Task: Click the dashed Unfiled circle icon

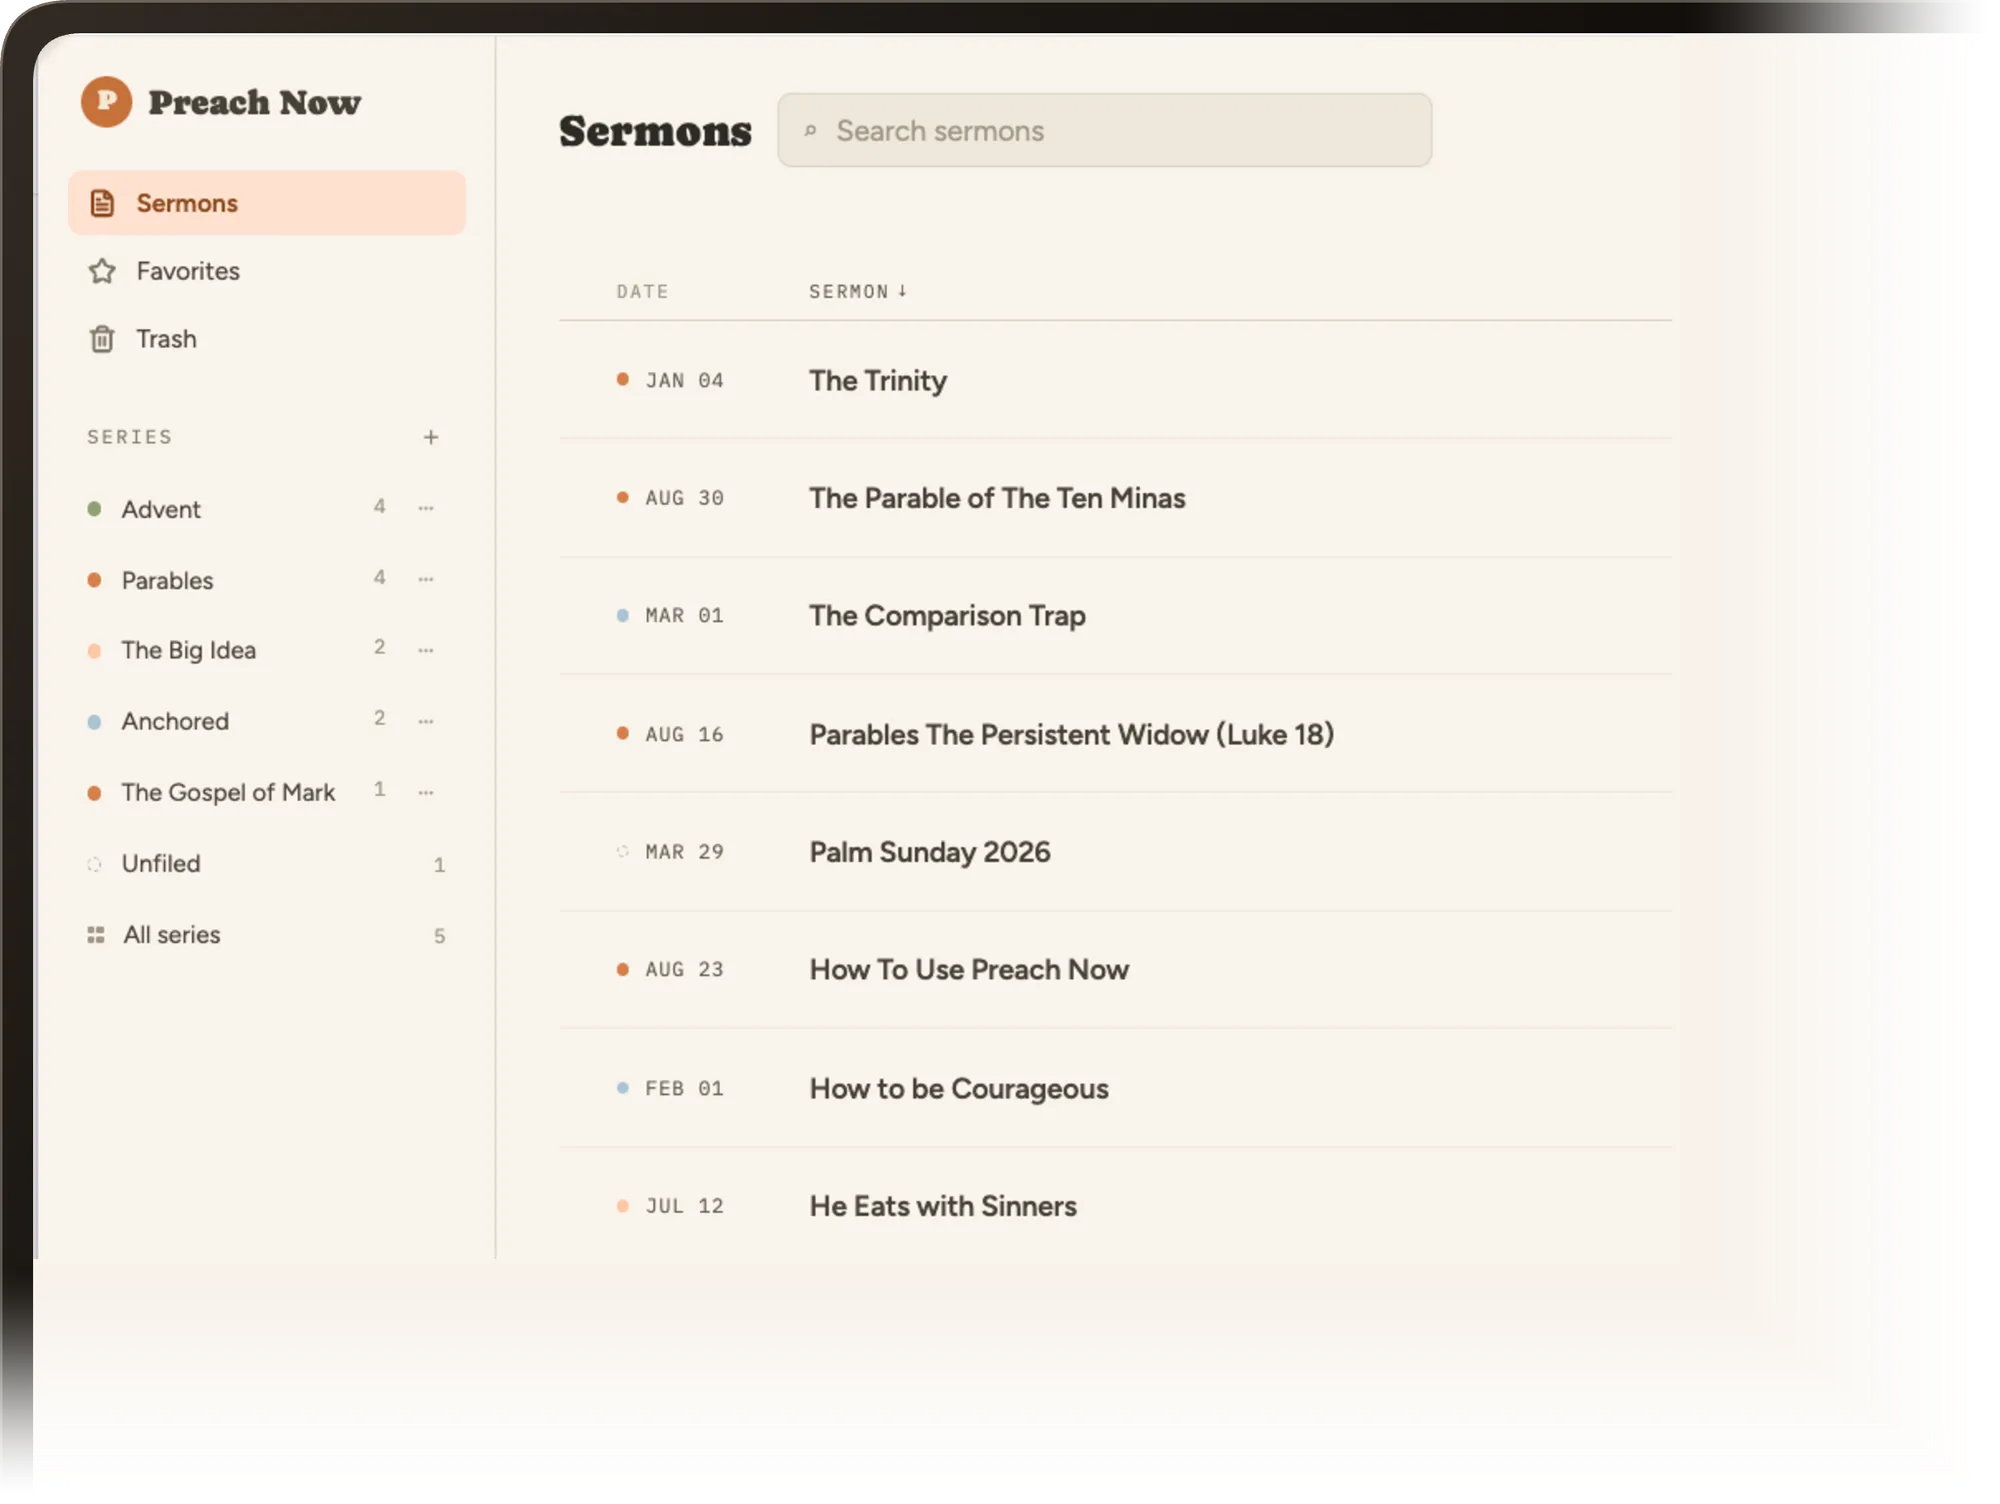Action: click(x=94, y=864)
